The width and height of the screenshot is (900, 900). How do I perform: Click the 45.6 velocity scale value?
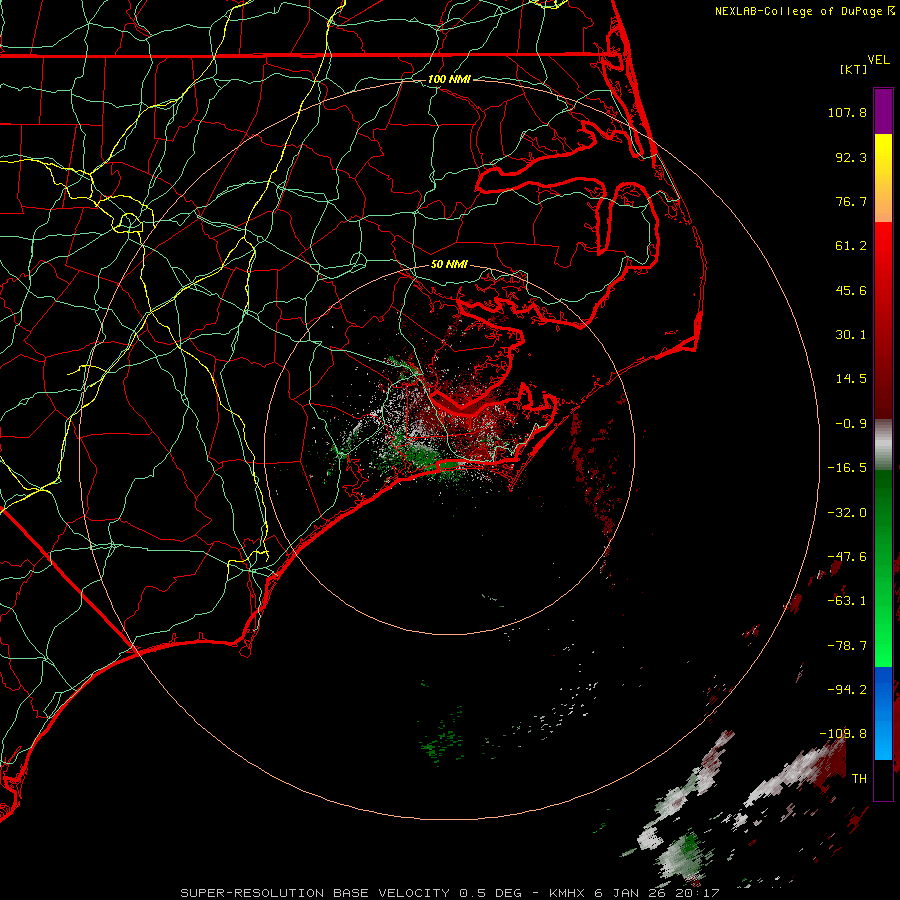[x=851, y=290]
